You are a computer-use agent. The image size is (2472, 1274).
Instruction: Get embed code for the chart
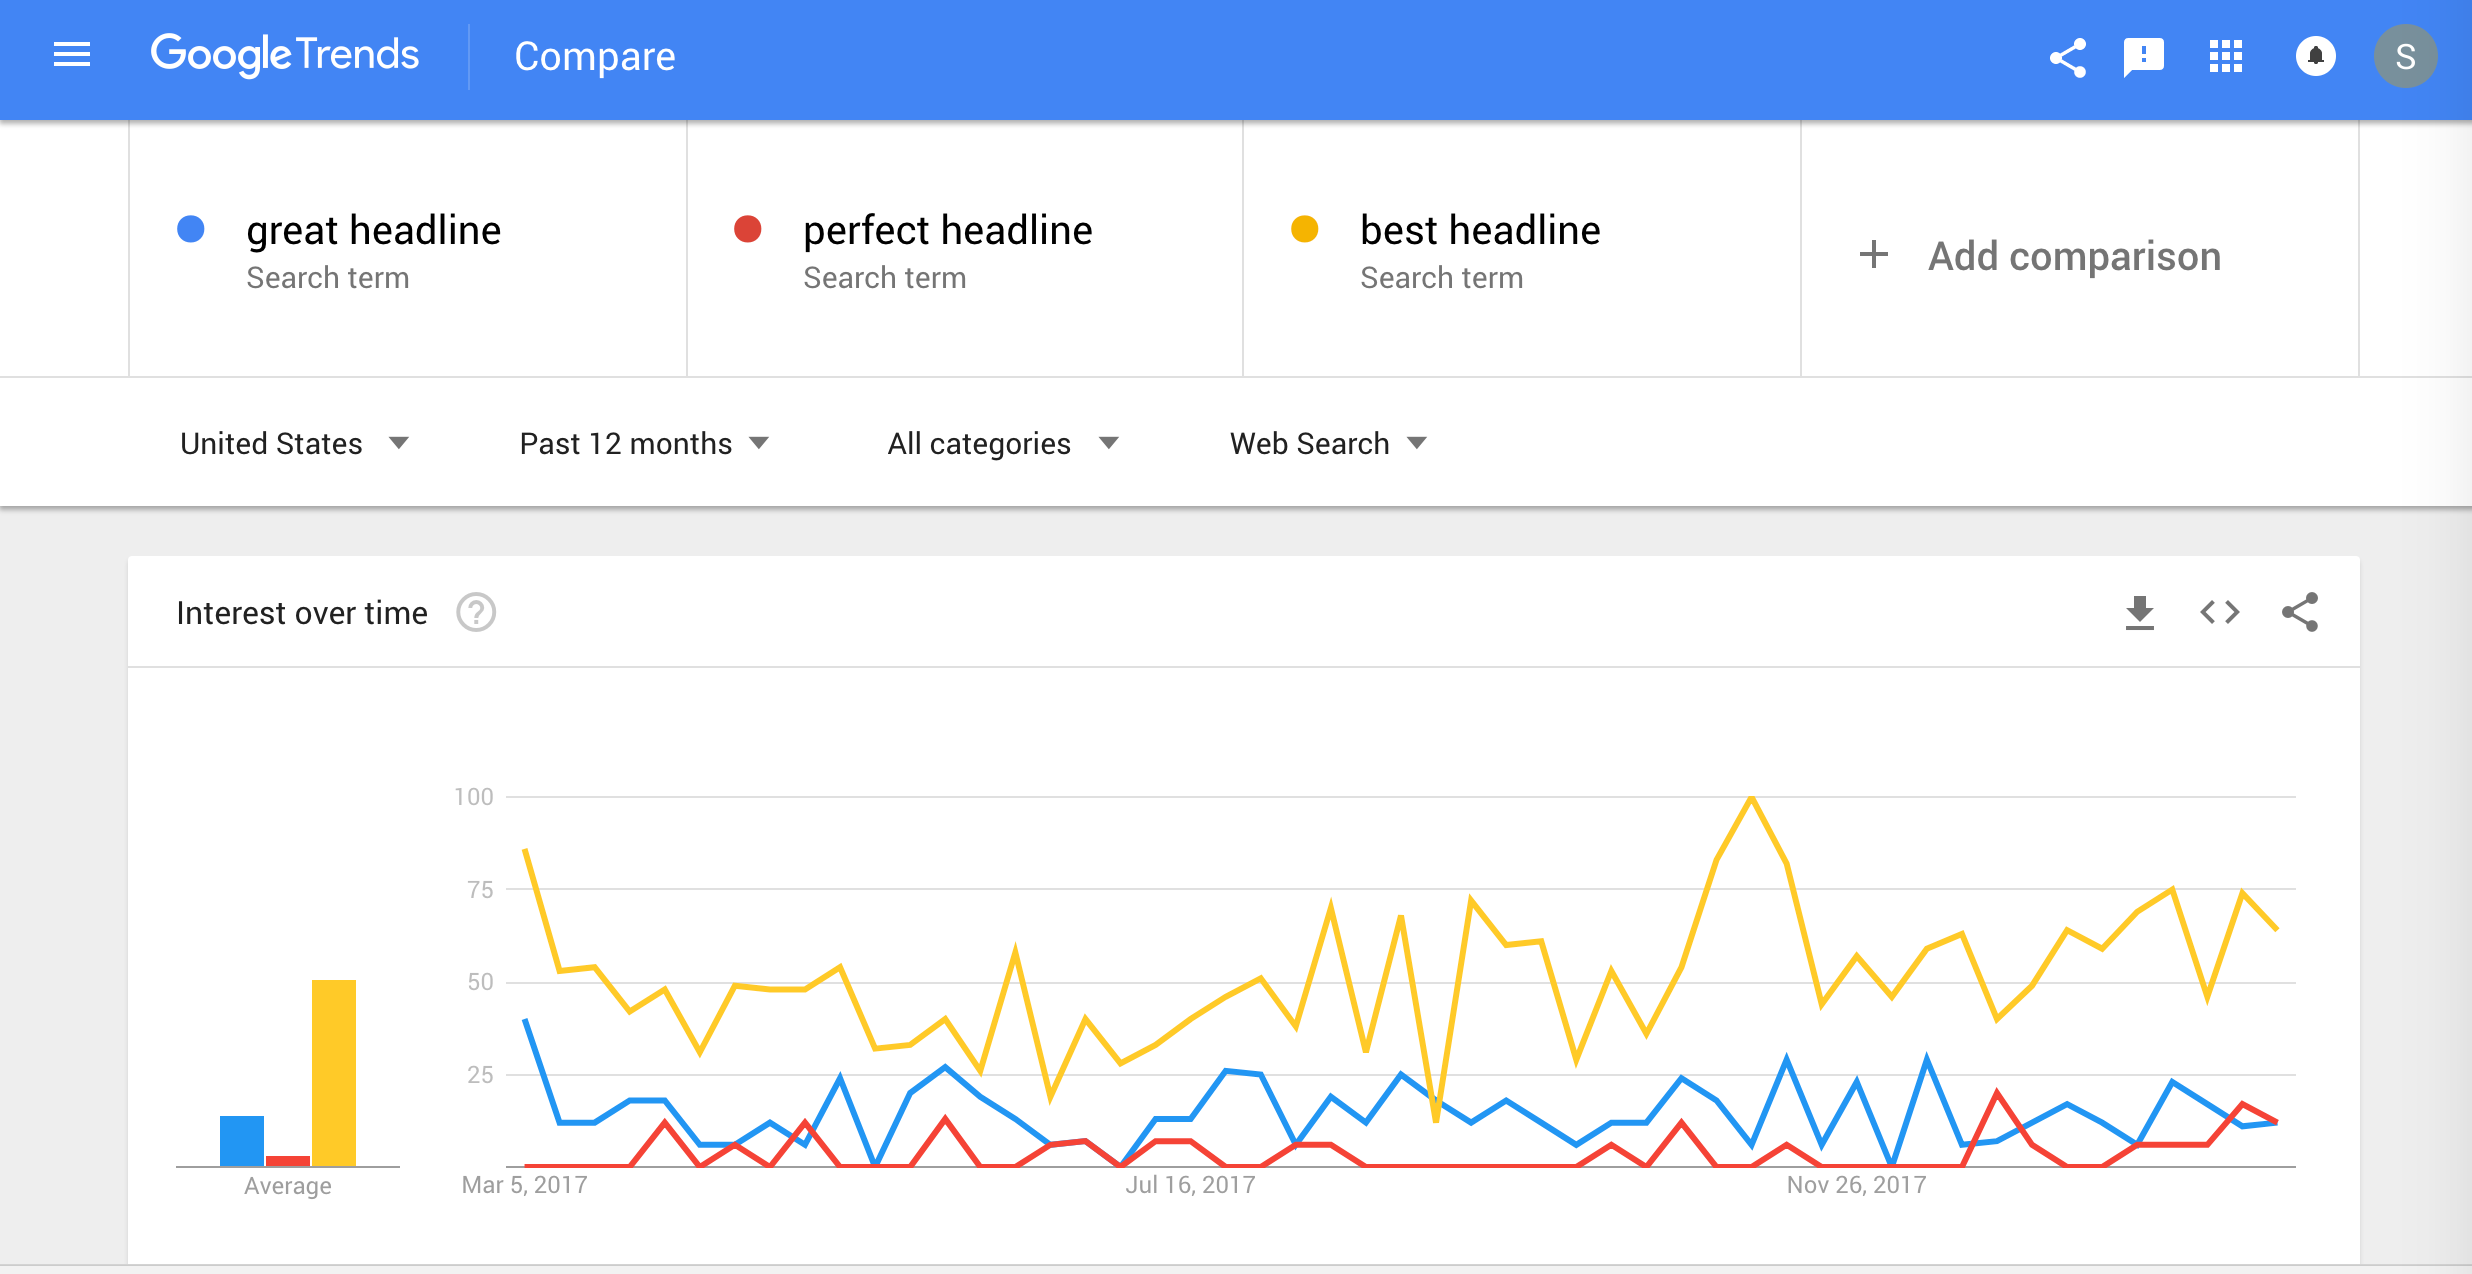click(x=2219, y=612)
